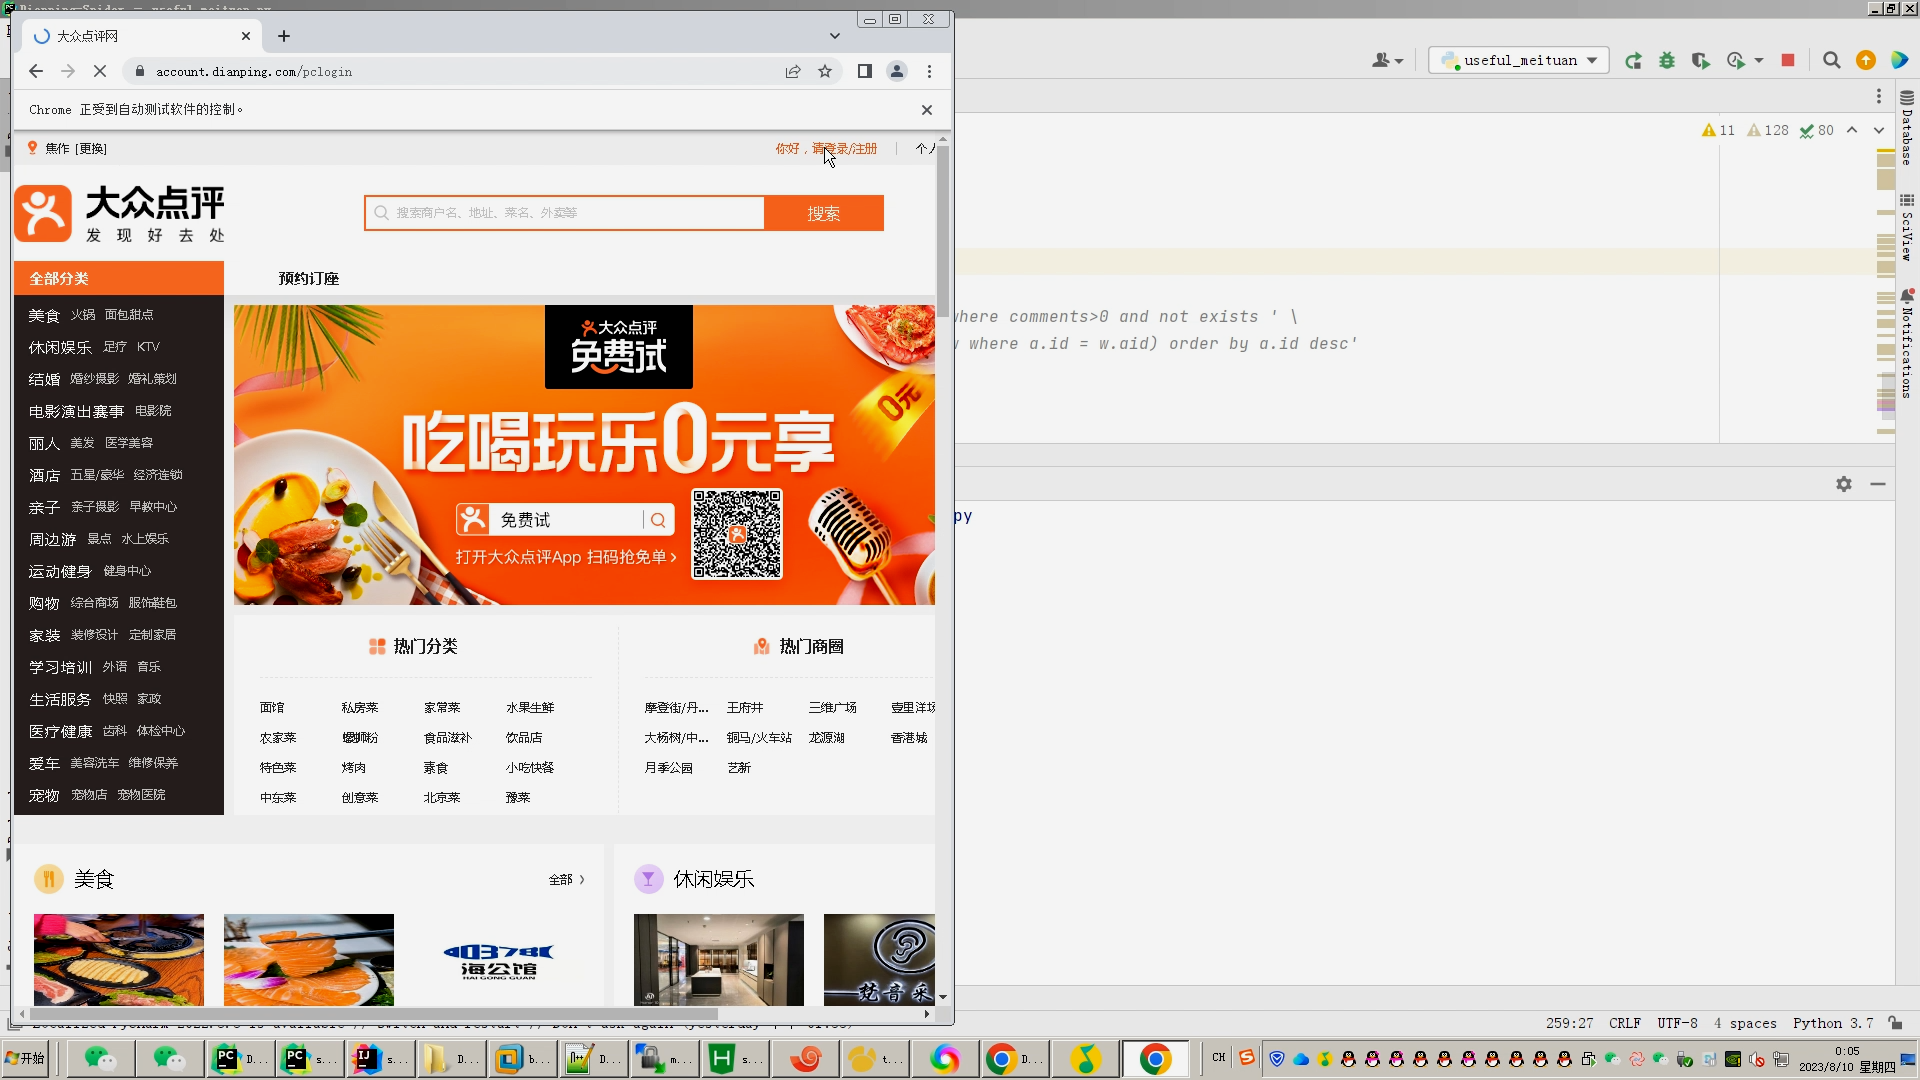Screen dimensions: 1920x1080
Task: Select 酒店 category in sidebar
Action: (x=44, y=475)
